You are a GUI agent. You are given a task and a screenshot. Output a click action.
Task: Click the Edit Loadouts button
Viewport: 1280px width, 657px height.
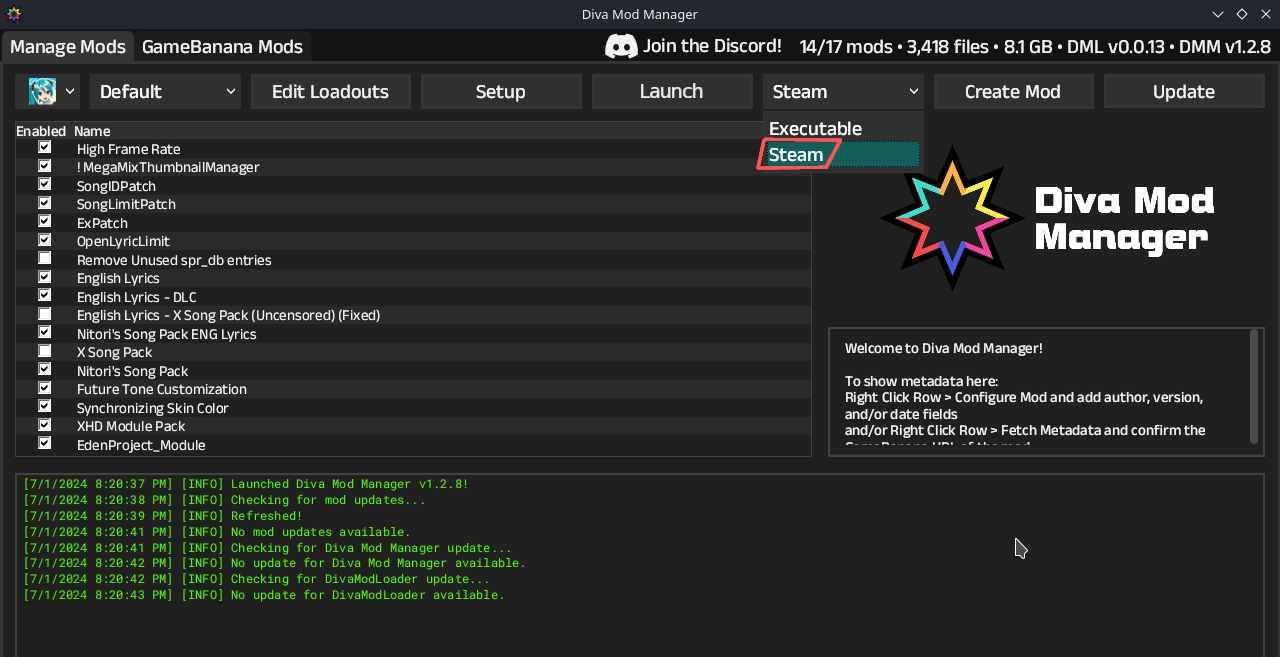coord(330,91)
